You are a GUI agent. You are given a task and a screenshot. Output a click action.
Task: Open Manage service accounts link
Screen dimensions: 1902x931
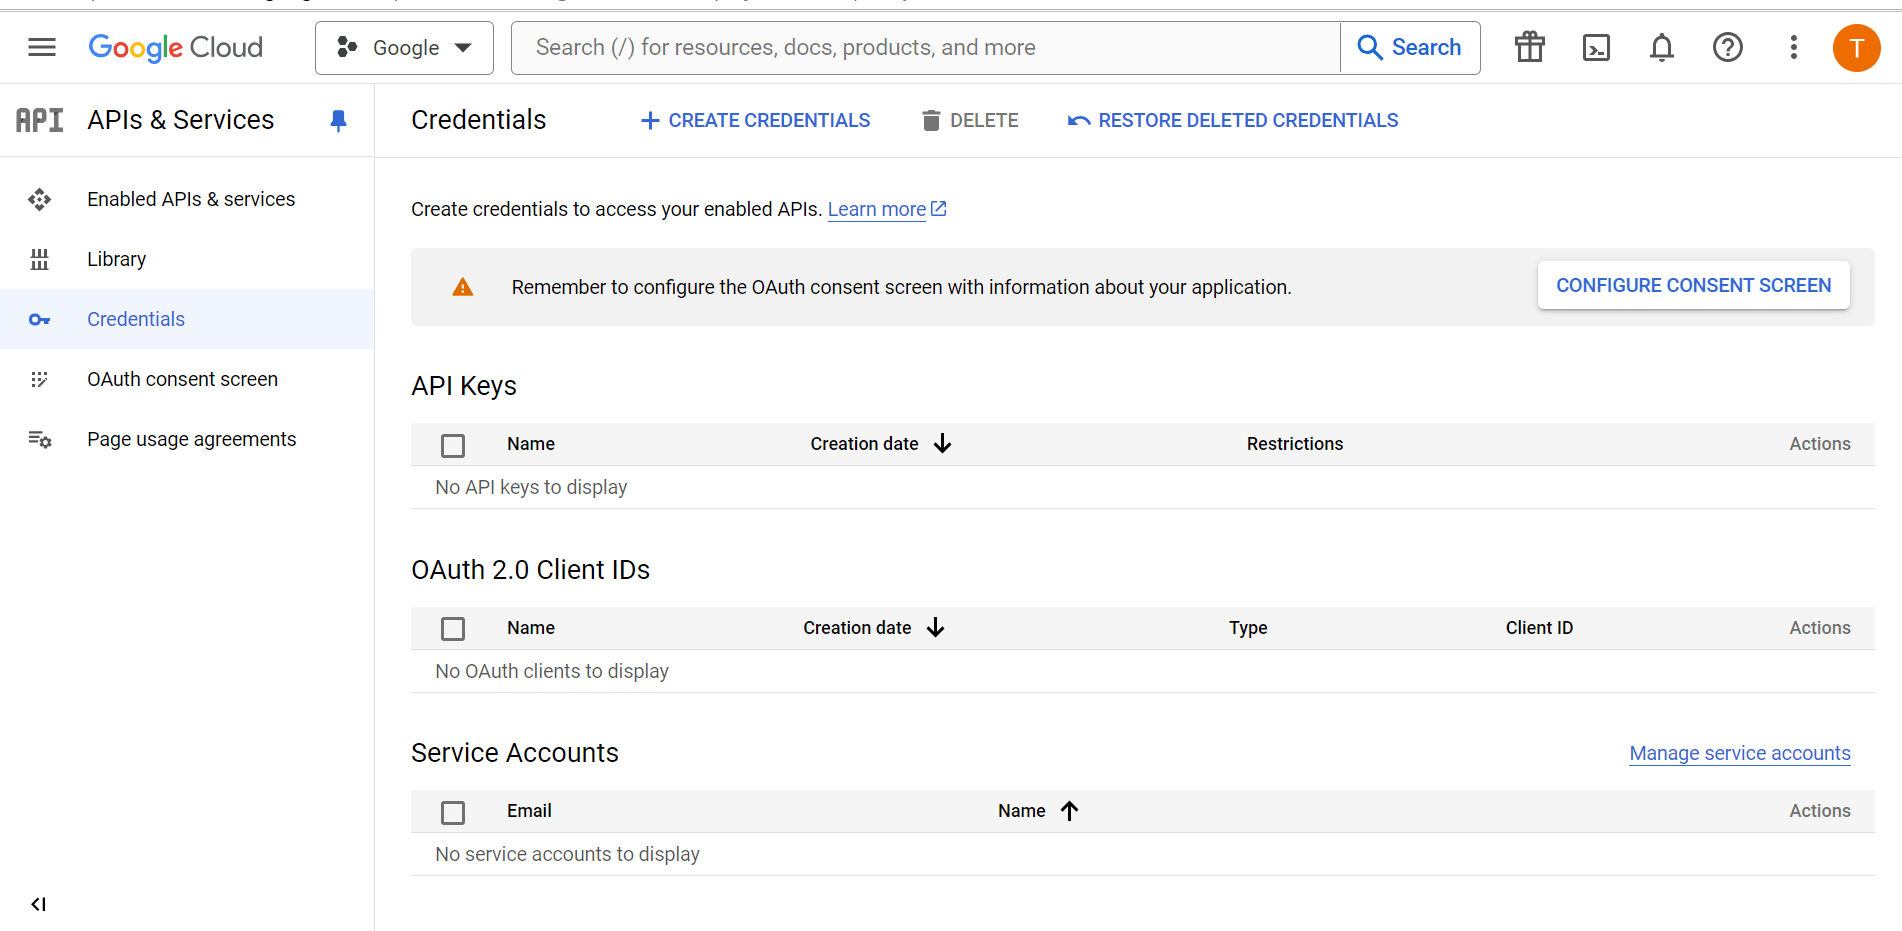tap(1739, 753)
